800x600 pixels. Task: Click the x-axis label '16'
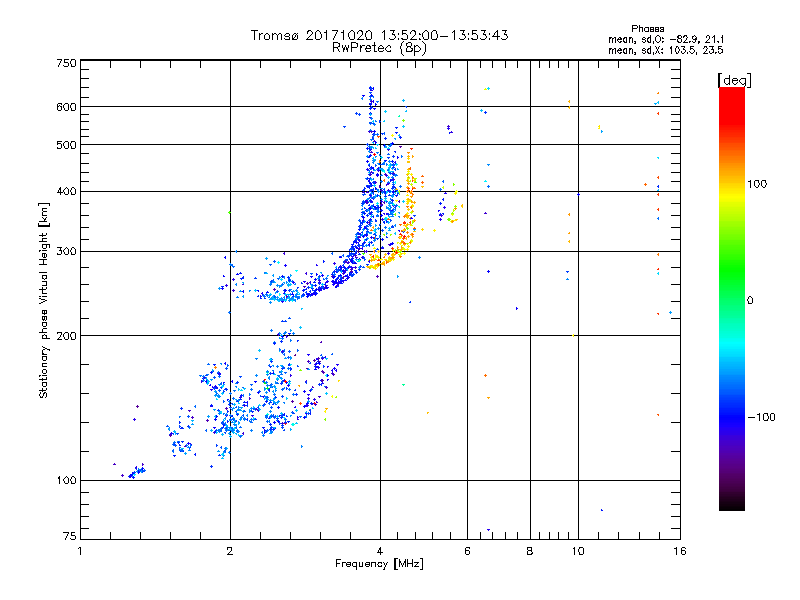(680, 551)
